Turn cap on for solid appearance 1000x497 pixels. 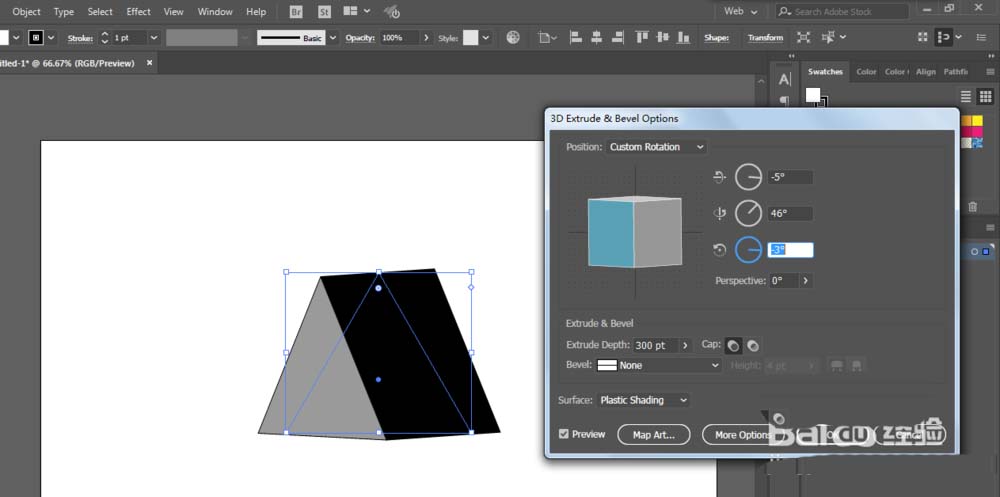[x=733, y=345]
